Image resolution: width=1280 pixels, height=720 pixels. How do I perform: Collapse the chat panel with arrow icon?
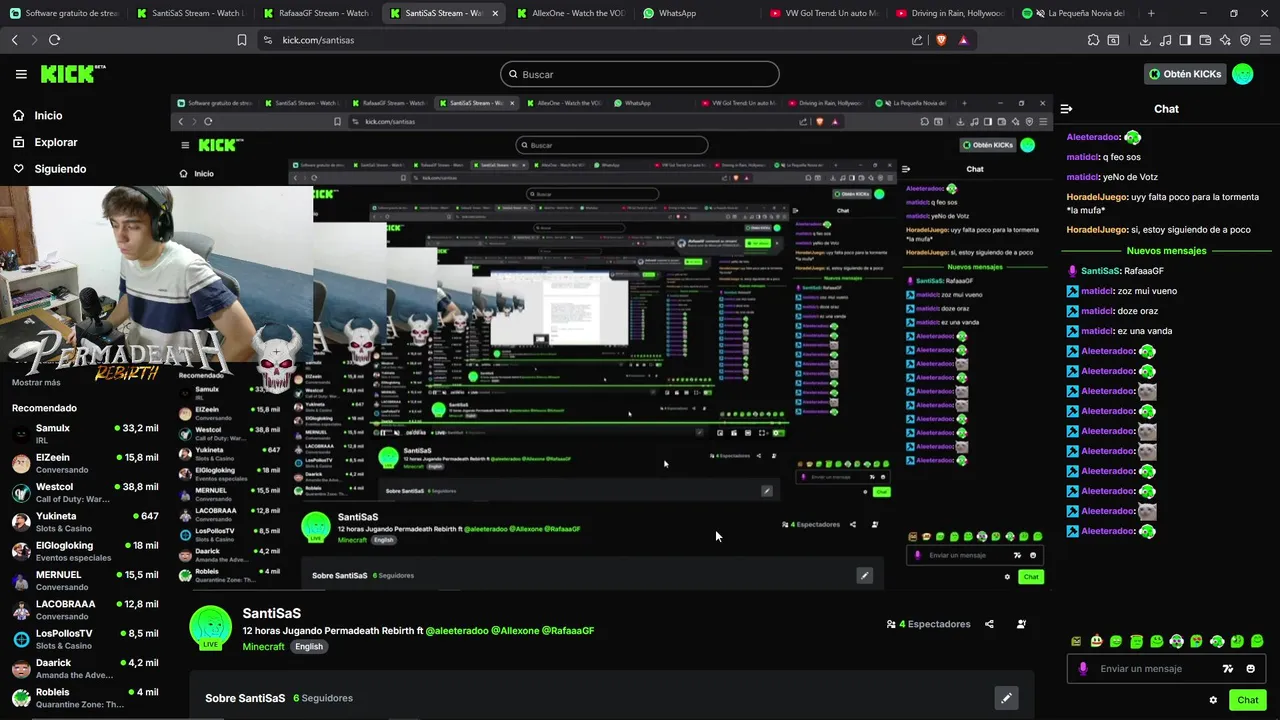[1066, 109]
